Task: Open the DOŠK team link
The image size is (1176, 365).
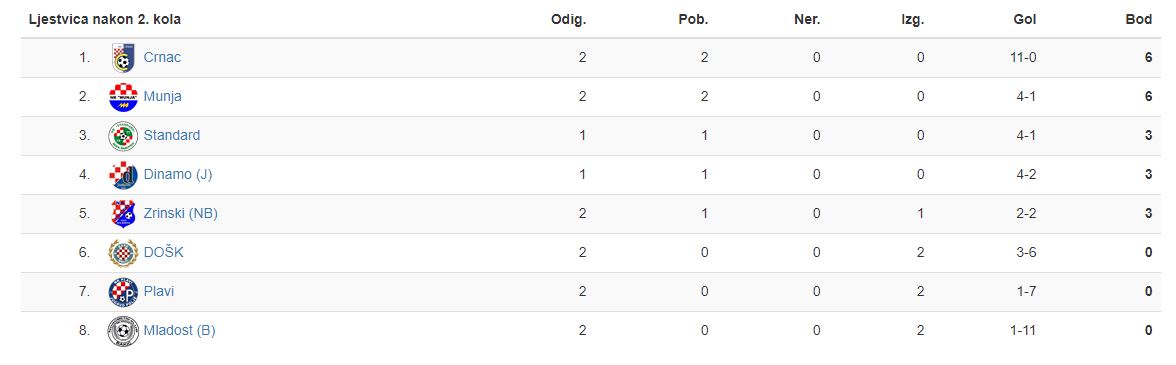Action: click(163, 253)
